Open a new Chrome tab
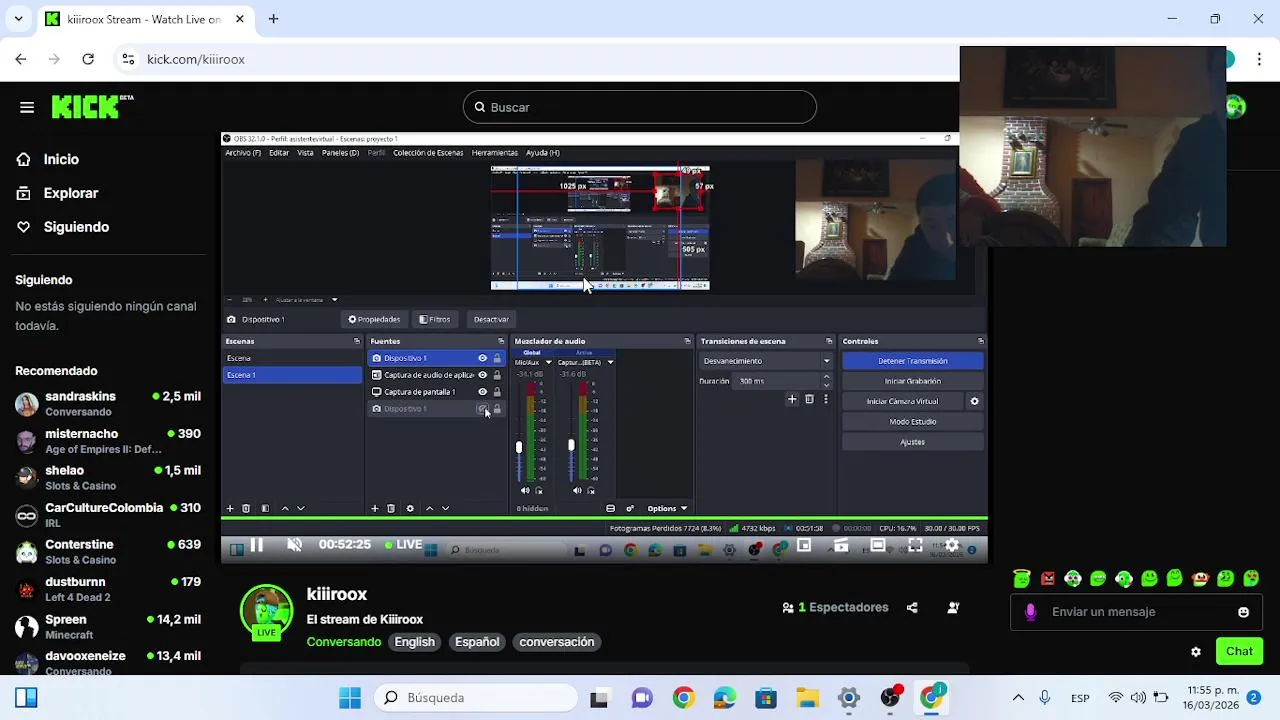Viewport: 1280px width, 720px height. coord(273,19)
